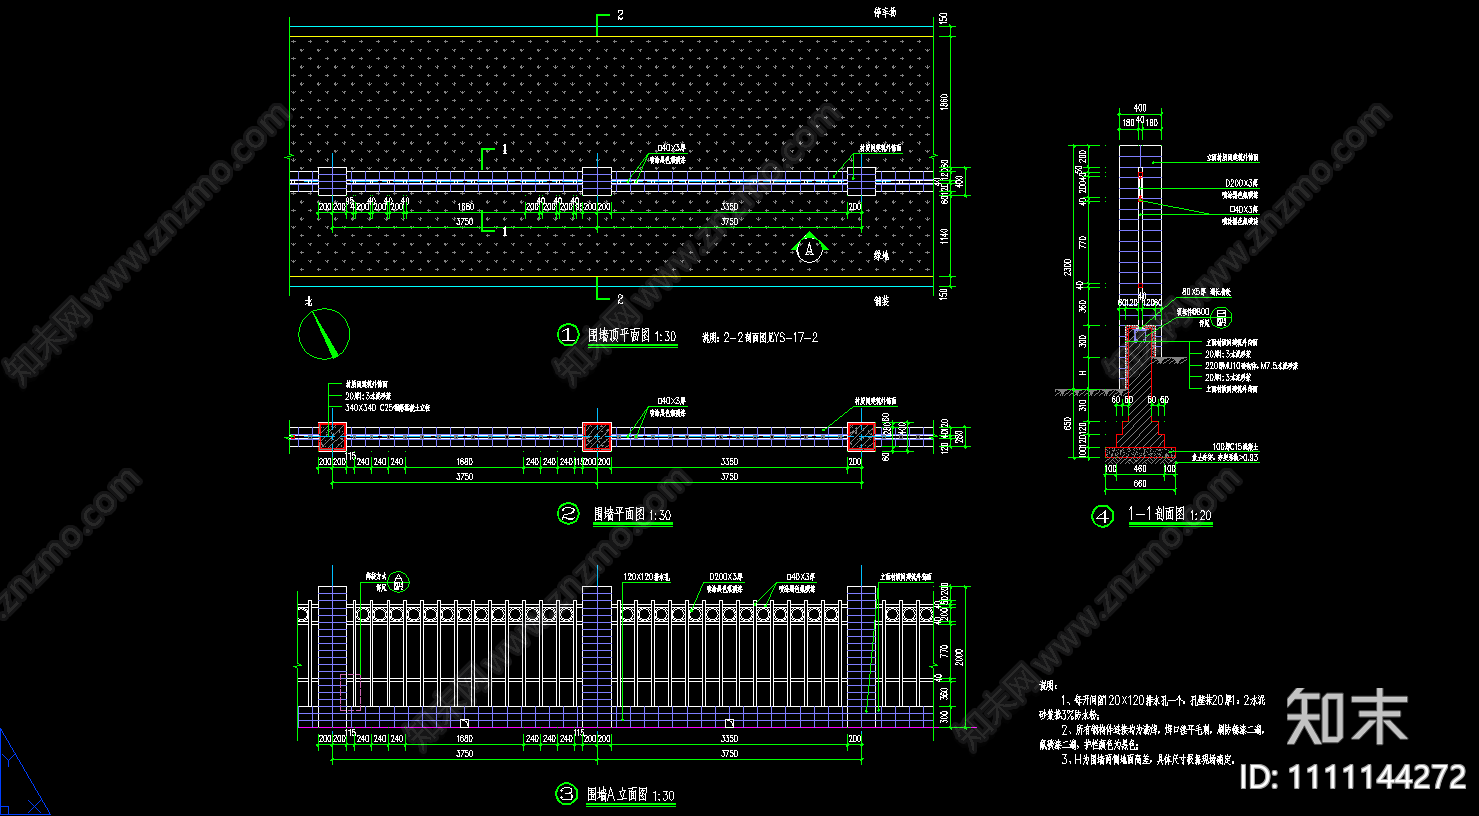Click the lower section cut marker 2
This screenshot has width=1479, height=816.
(620, 299)
